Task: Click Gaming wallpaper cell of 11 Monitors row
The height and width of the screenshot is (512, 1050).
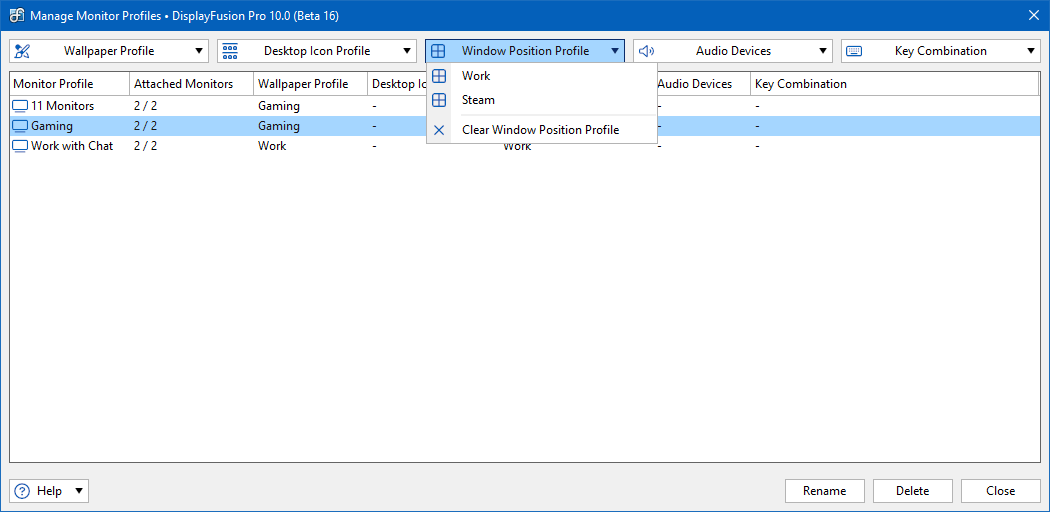Action: tap(279, 106)
